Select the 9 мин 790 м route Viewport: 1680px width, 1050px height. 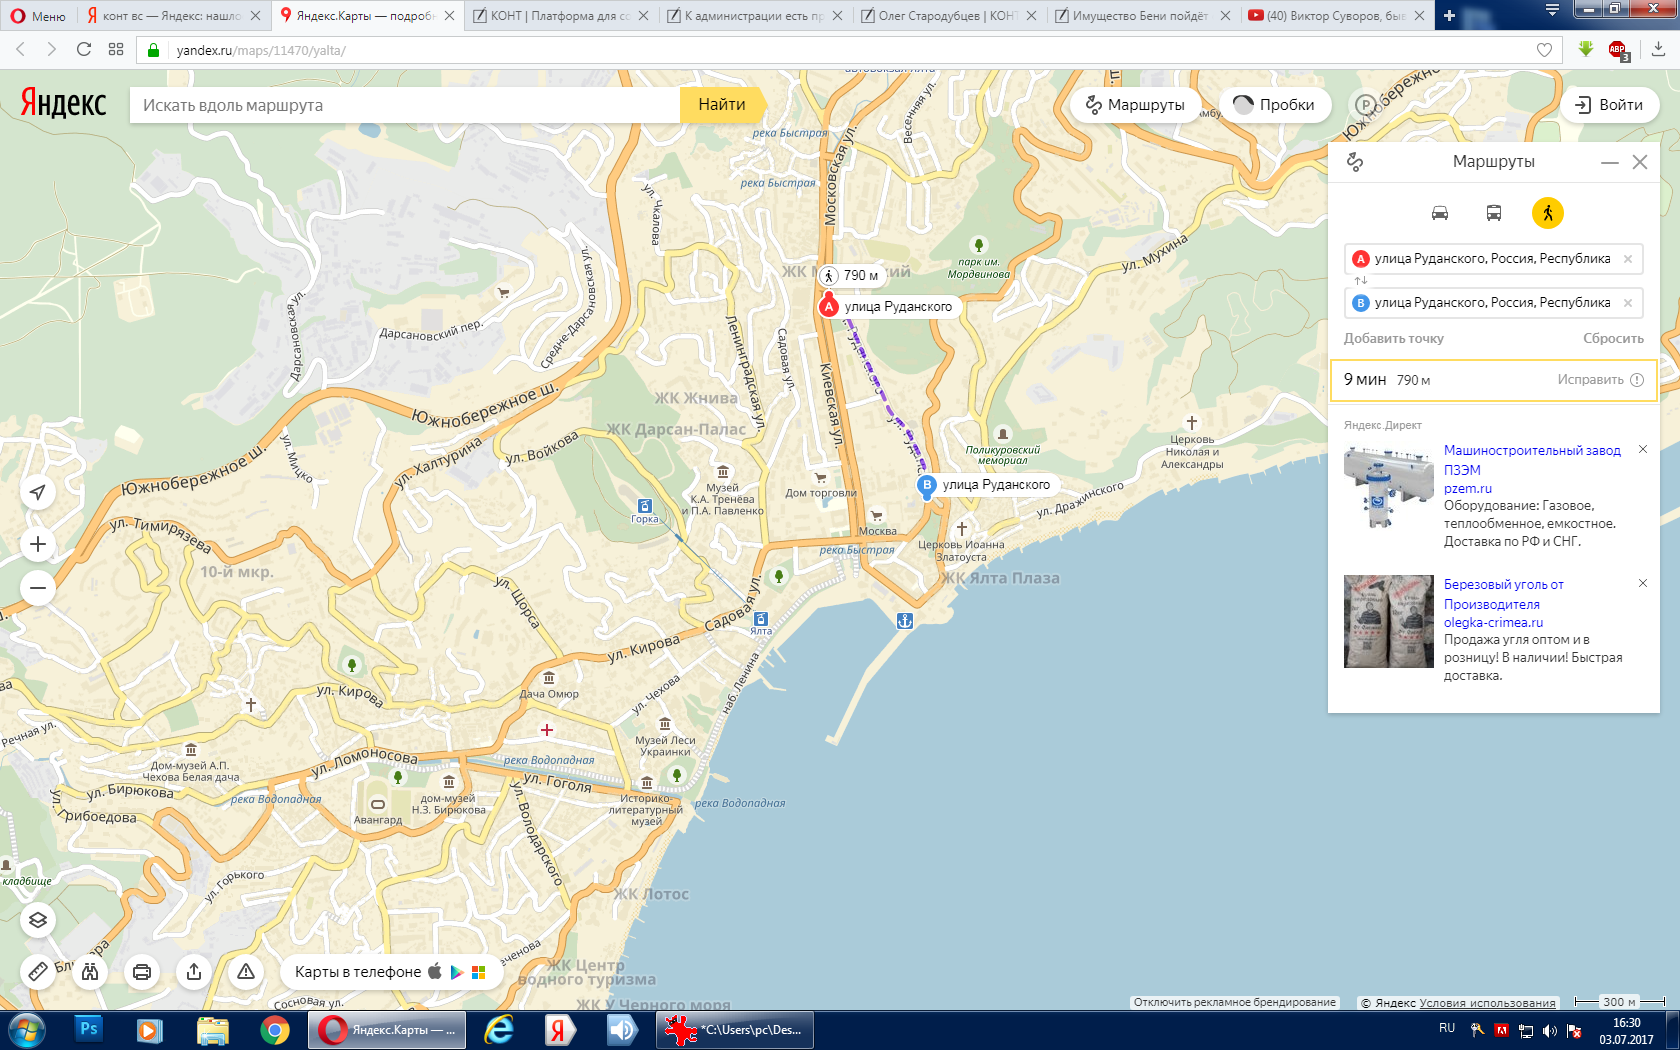1494,380
